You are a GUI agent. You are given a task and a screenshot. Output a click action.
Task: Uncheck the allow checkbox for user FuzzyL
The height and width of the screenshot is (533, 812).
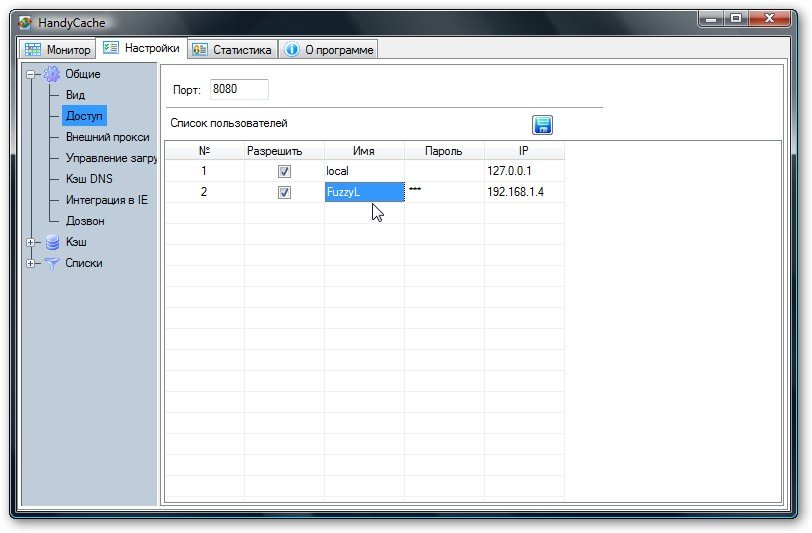[x=284, y=193]
